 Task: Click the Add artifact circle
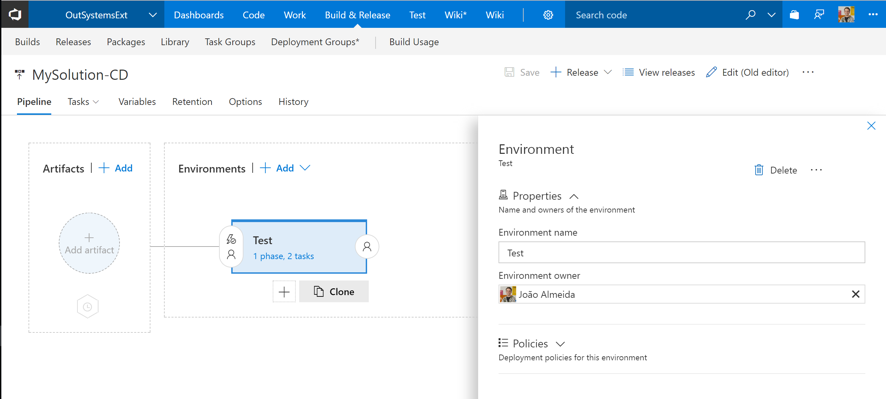89,243
